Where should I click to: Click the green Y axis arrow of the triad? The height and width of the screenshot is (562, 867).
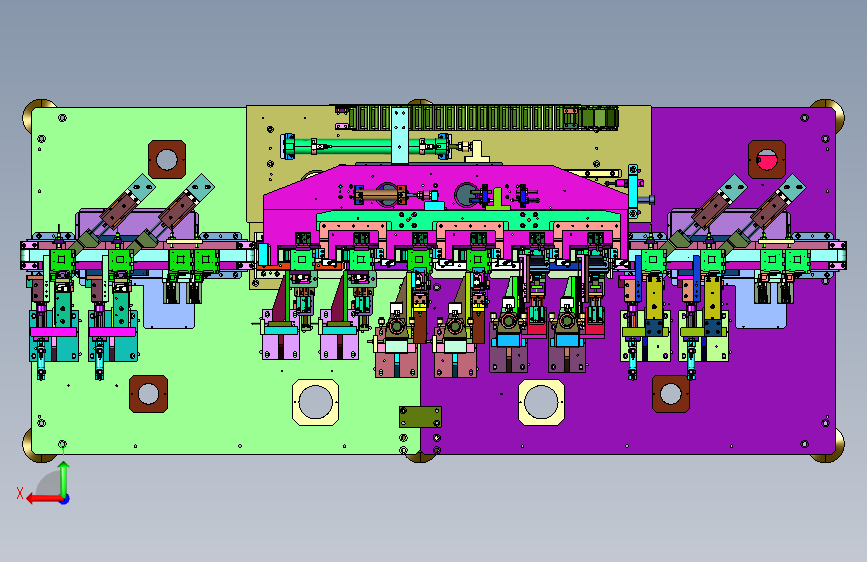64,478
